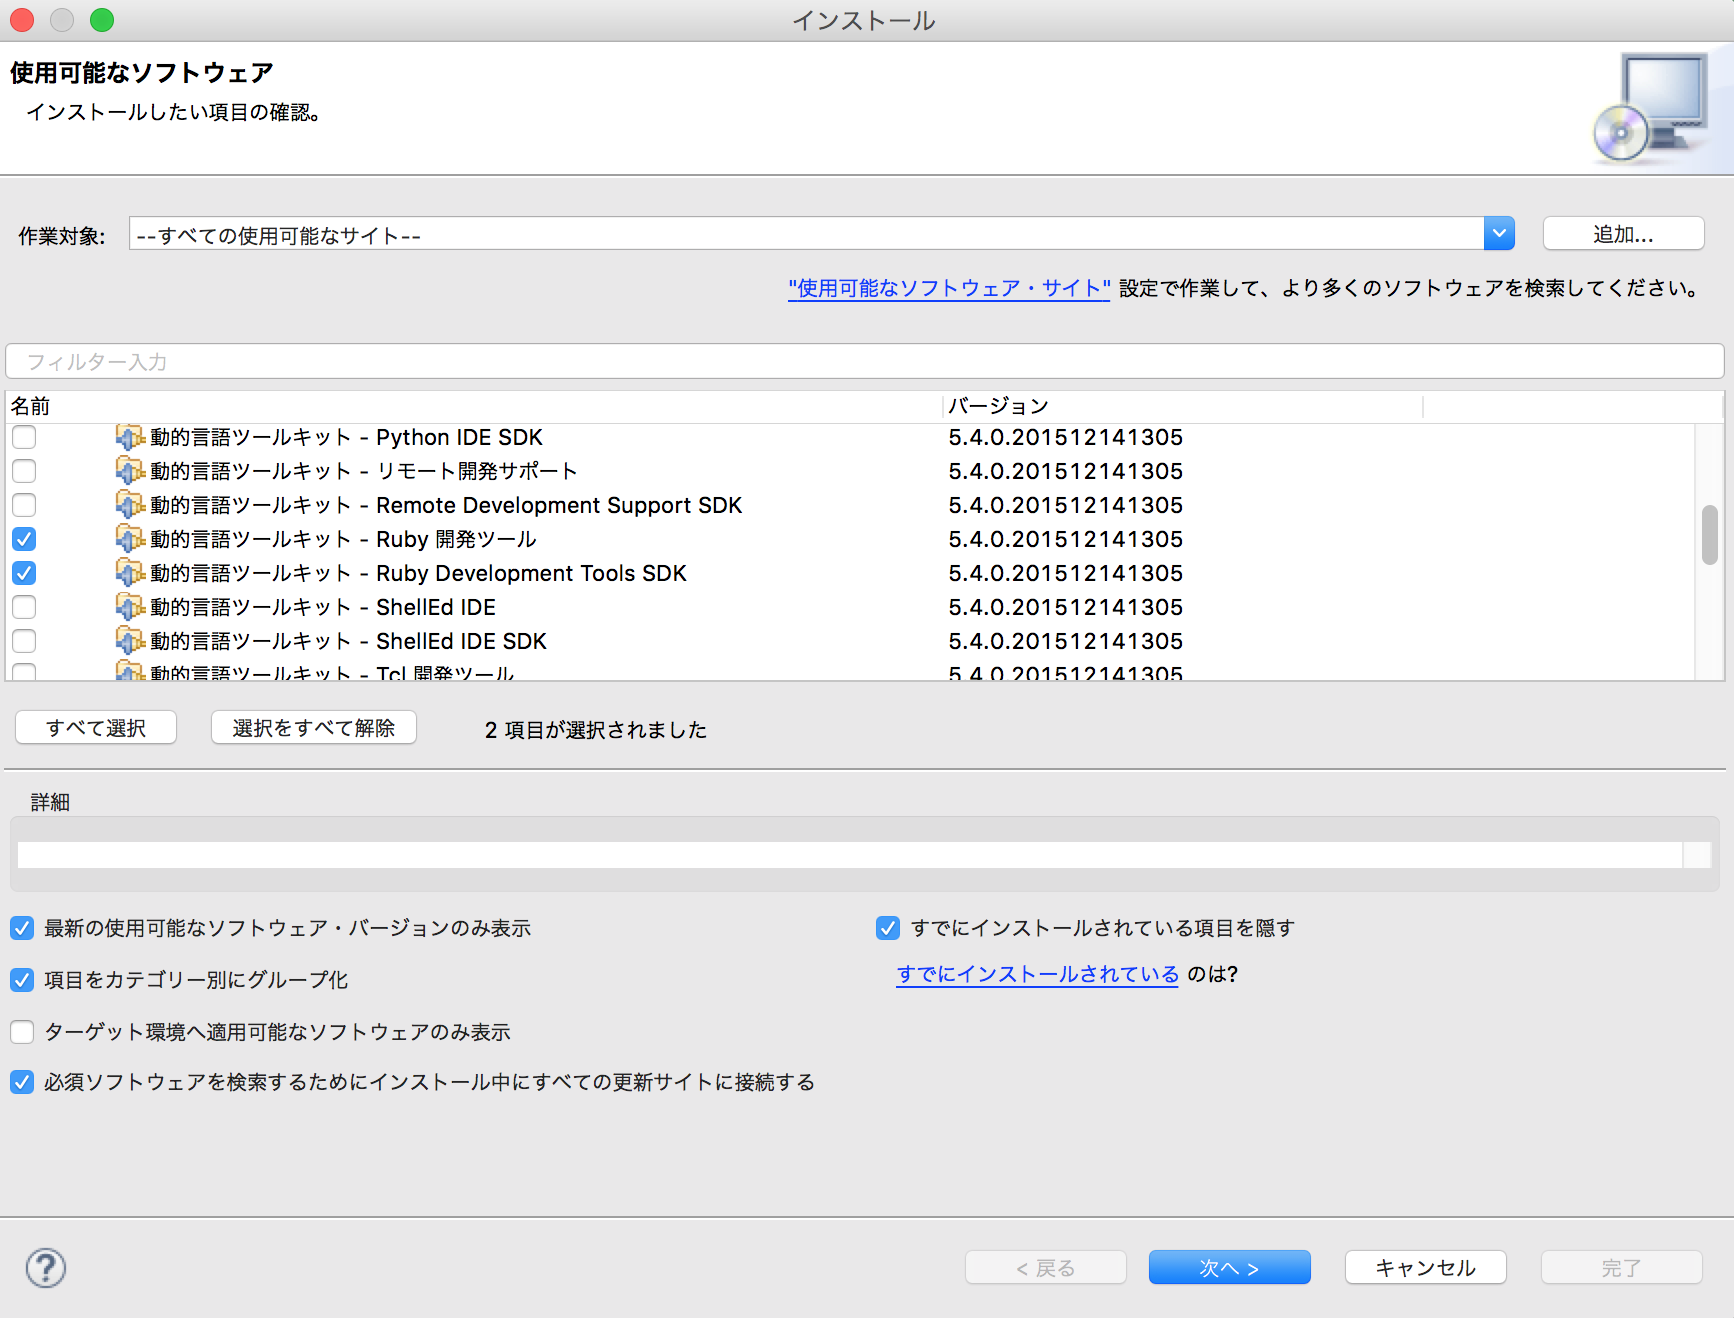Screen dimensions: 1734x1318
Task: Enable ターゲット環境へ適用可能なソフトウェアのみ表示 option
Action: (x=22, y=1031)
